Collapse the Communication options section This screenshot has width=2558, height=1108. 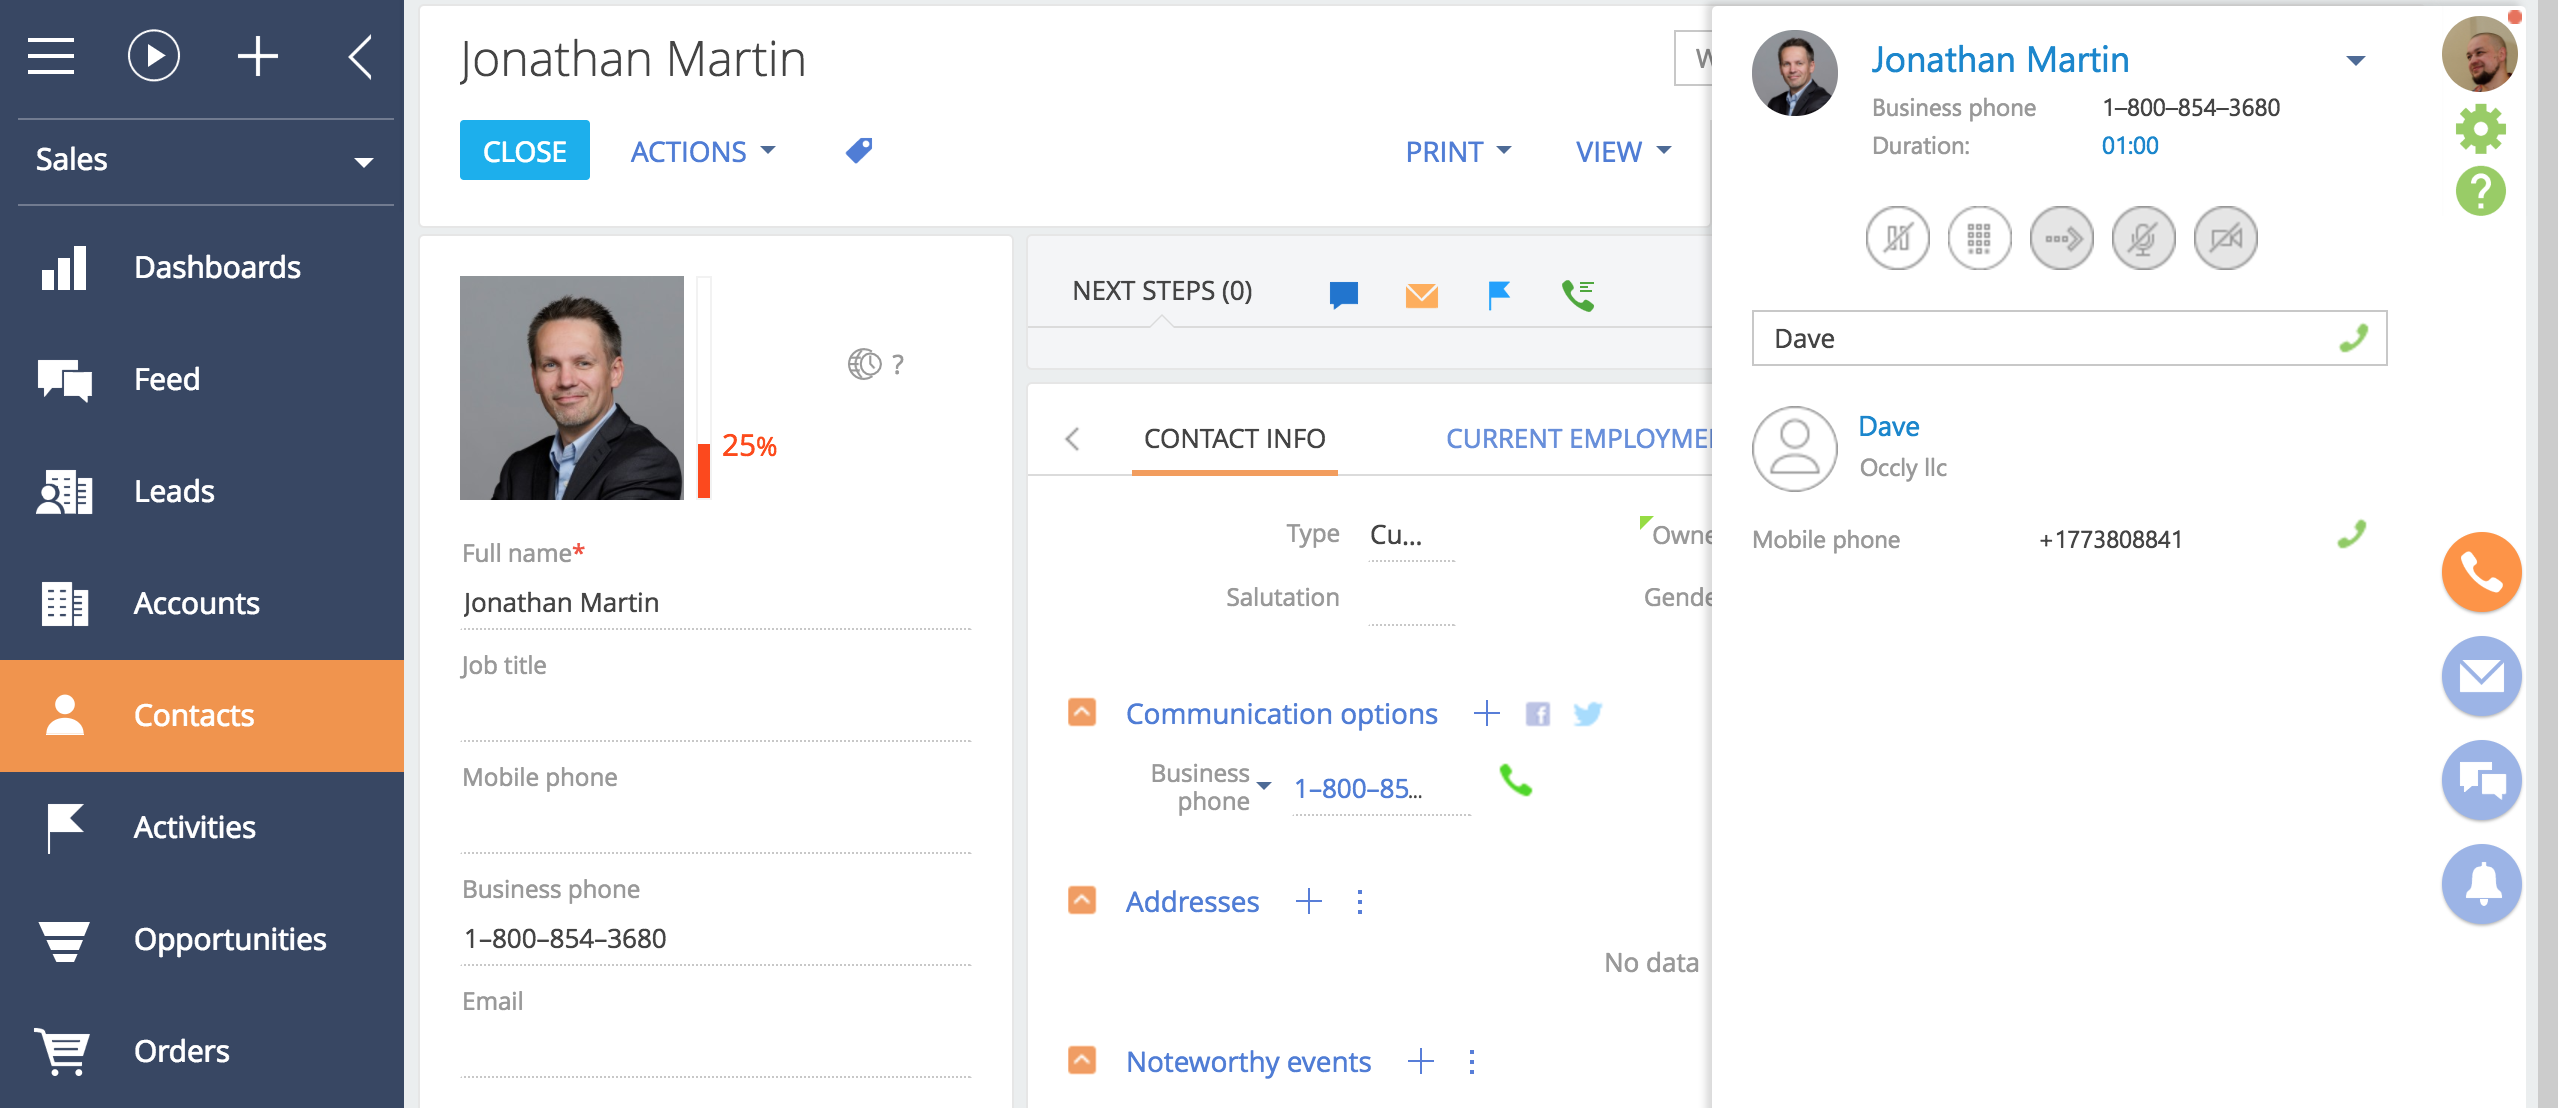1081,713
